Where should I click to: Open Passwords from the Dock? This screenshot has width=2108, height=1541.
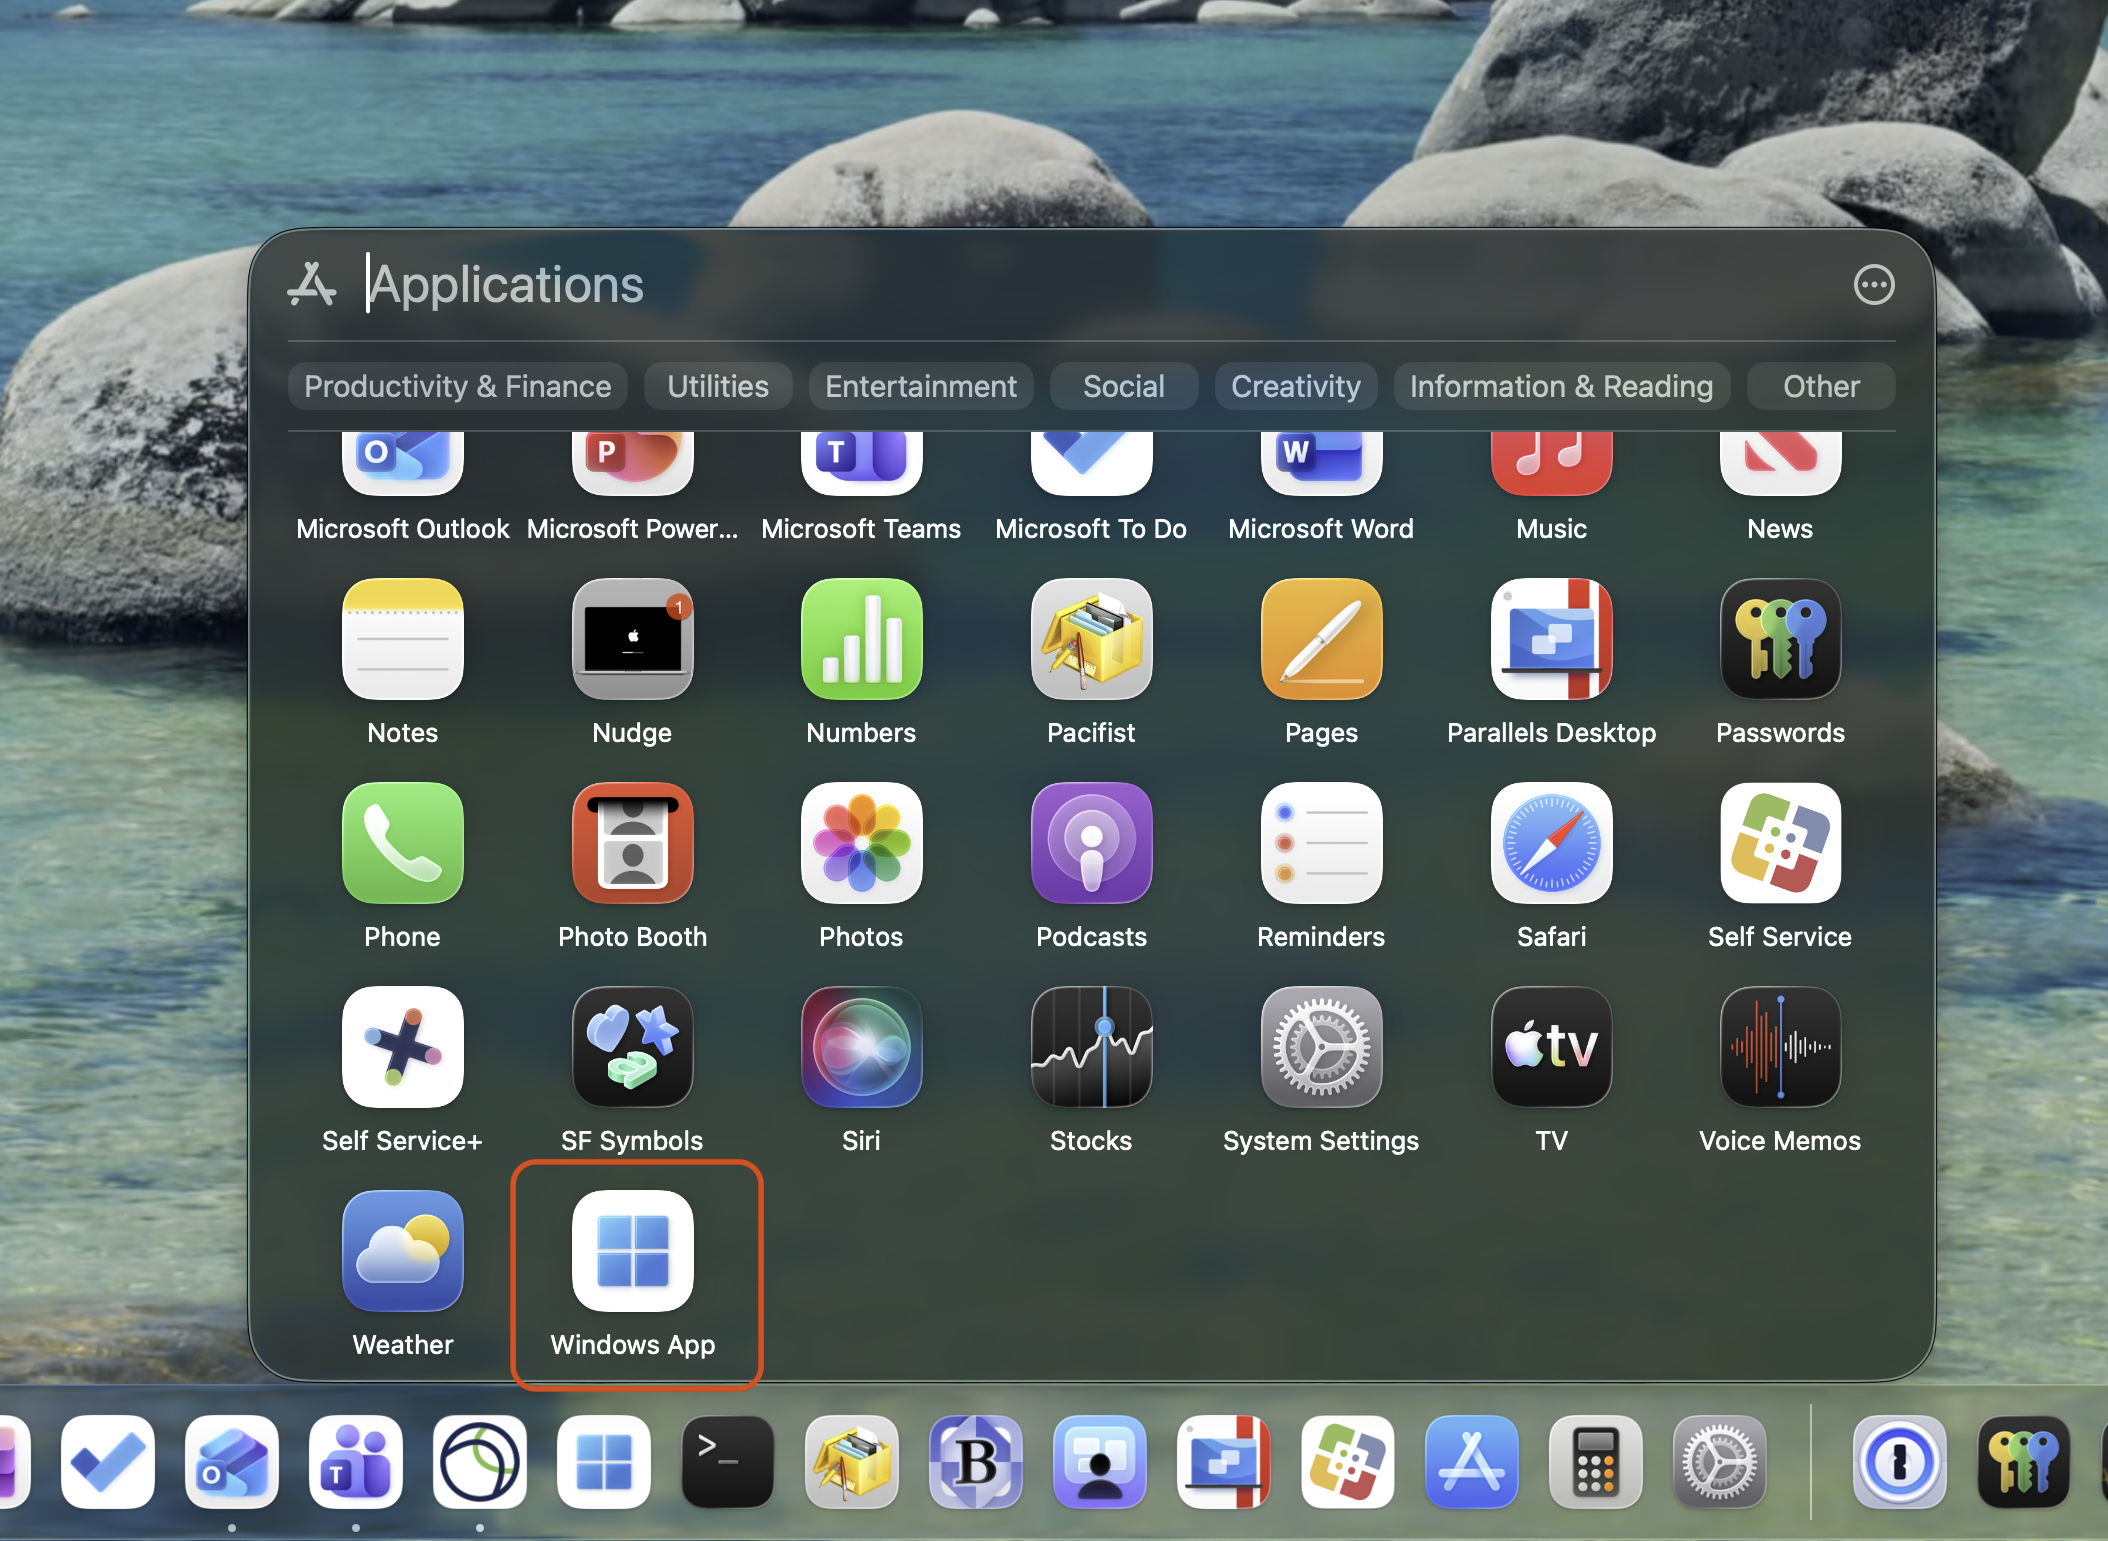click(2024, 1462)
